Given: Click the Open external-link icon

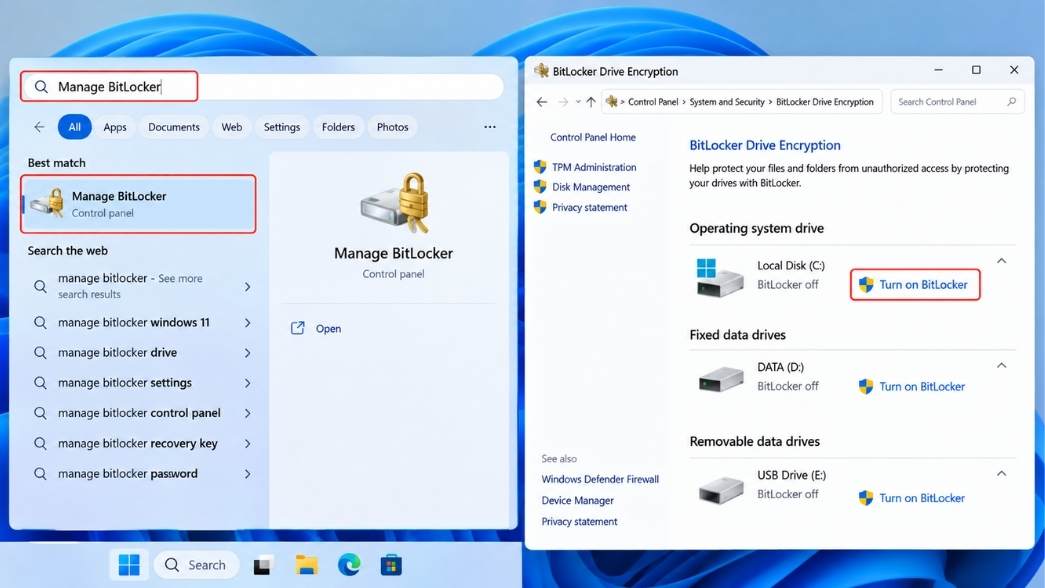Looking at the screenshot, I should point(297,328).
